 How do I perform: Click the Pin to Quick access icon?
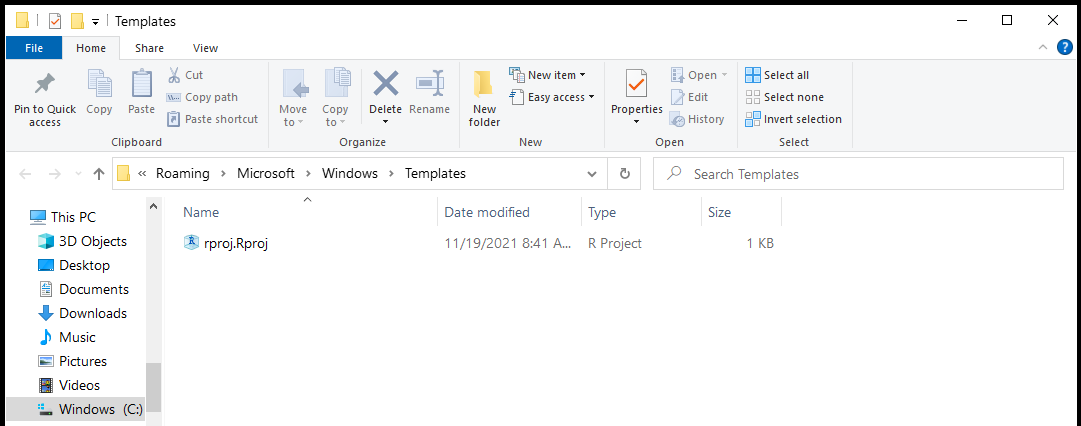[45, 84]
